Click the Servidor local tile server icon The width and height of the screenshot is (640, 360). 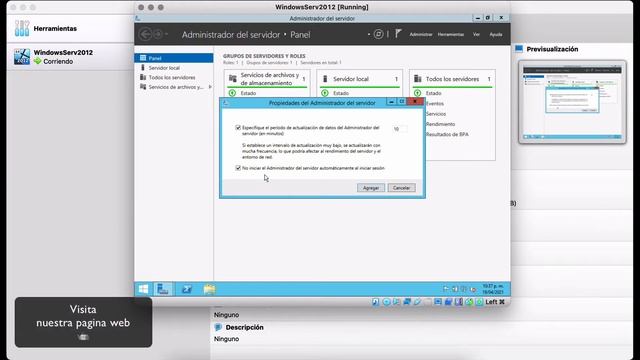(x=325, y=78)
